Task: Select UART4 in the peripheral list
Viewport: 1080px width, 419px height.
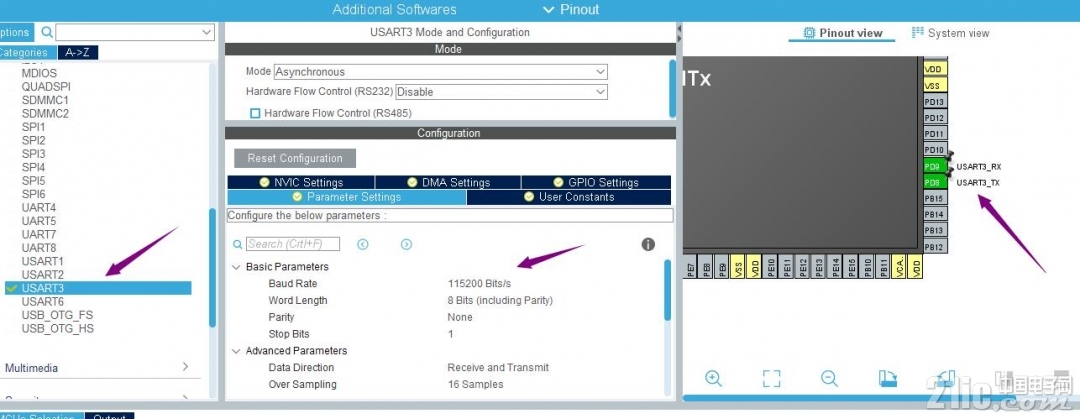Action: point(39,207)
